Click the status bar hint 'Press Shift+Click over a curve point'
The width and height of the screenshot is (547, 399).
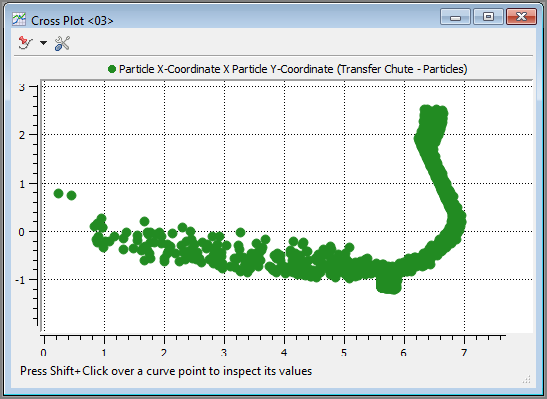pyautogui.click(x=166, y=371)
